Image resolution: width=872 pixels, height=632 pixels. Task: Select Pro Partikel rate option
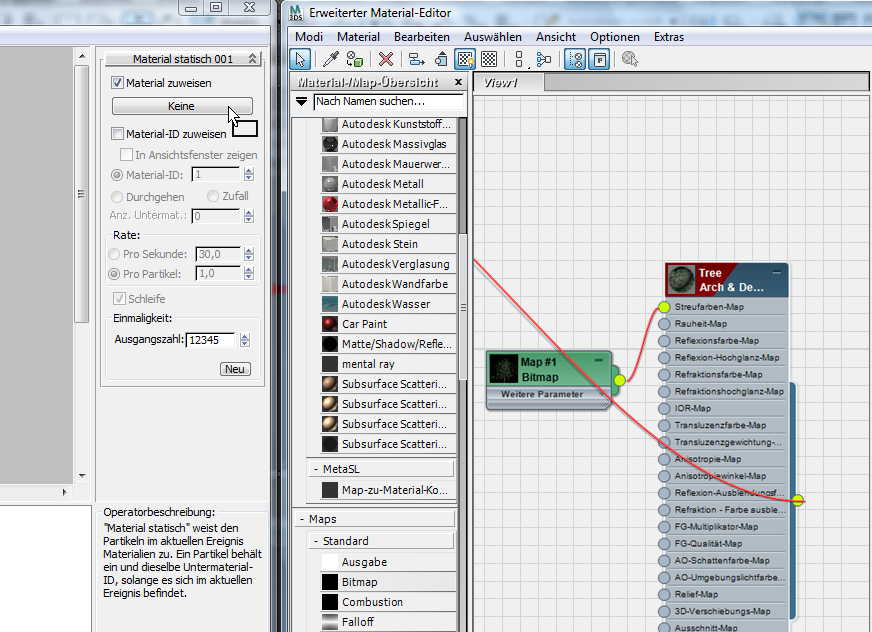coord(114,274)
